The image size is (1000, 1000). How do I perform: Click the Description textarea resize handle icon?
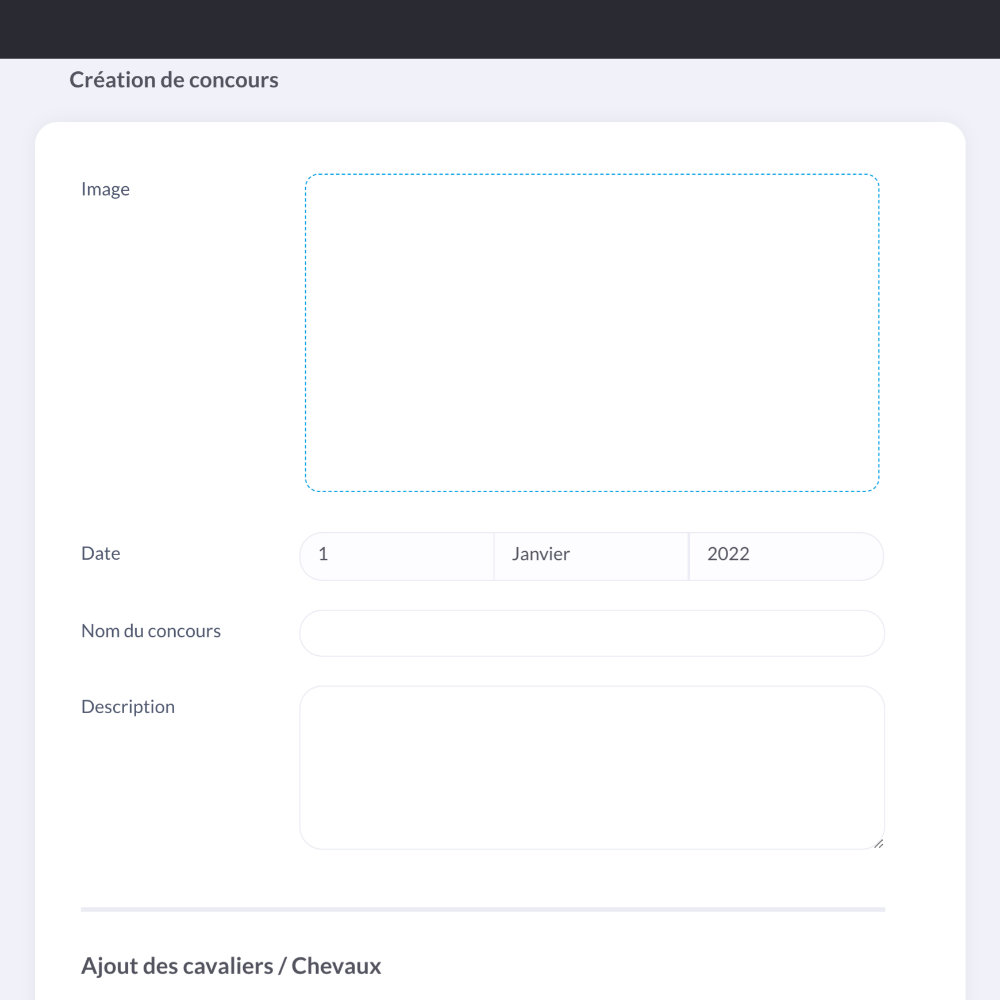point(878,843)
